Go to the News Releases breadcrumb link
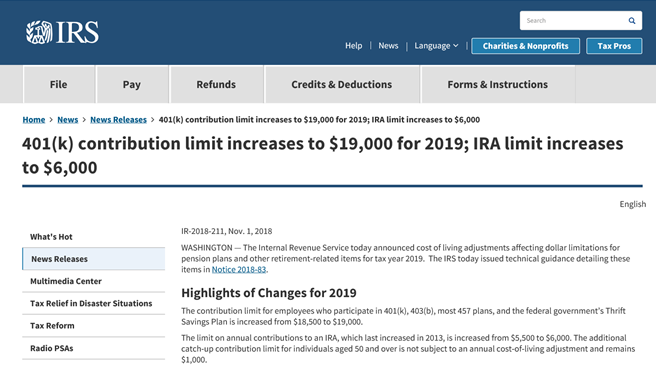Image resolution: width=656 pixels, height=366 pixels. pyautogui.click(x=118, y=120)
